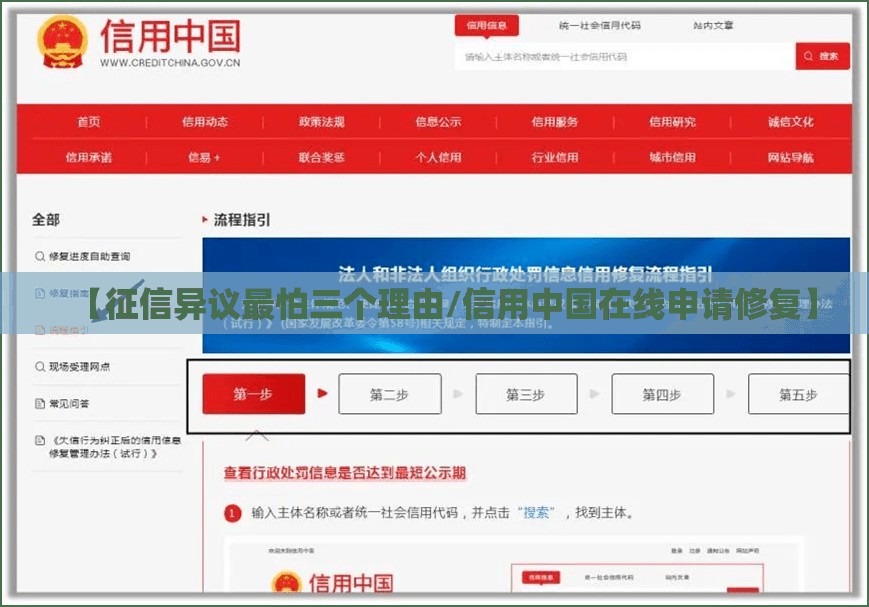Click the embedded 信用中国 example screenshot

coord(514,565)
